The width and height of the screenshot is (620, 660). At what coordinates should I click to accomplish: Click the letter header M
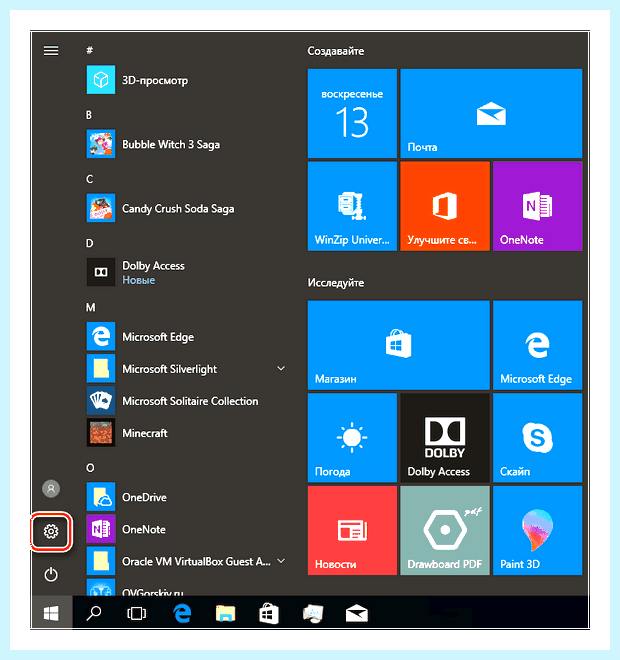click(90, 307)
